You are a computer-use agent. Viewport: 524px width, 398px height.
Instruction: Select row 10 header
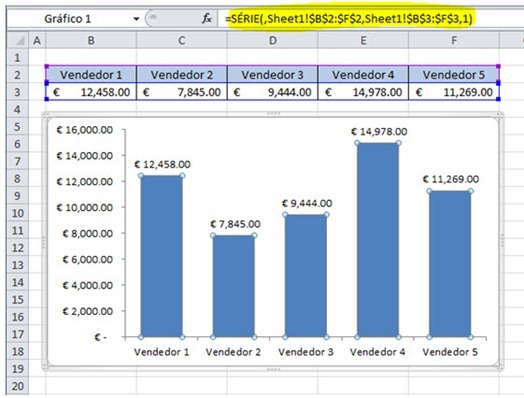click(x=18, y=213)
